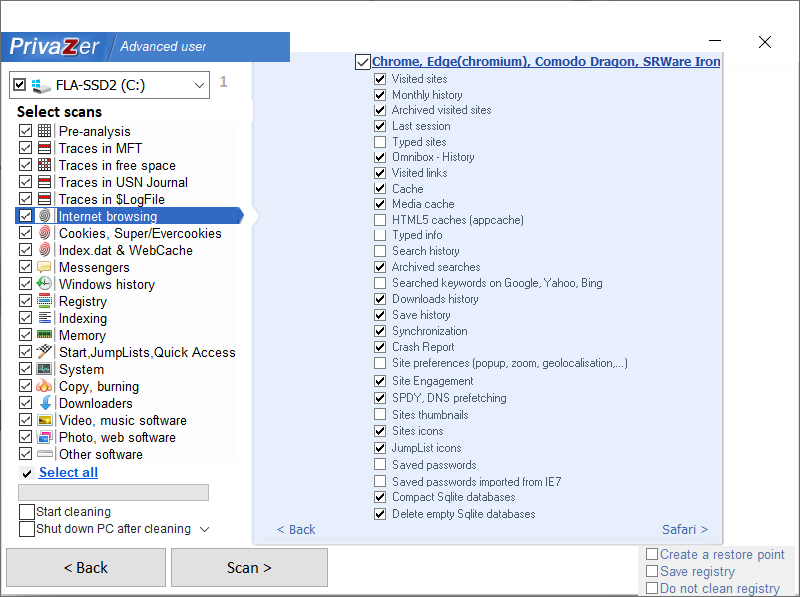Uncheck the Downloads history checkbox
The width and height of the screenshot is (800, 597).
pyautogui.click(x=380, y=299)
